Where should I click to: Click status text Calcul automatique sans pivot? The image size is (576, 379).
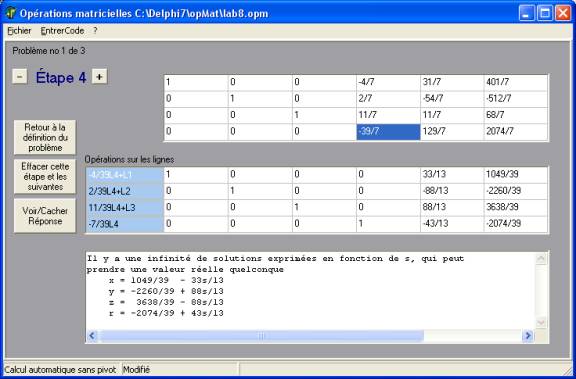point(60,369)
